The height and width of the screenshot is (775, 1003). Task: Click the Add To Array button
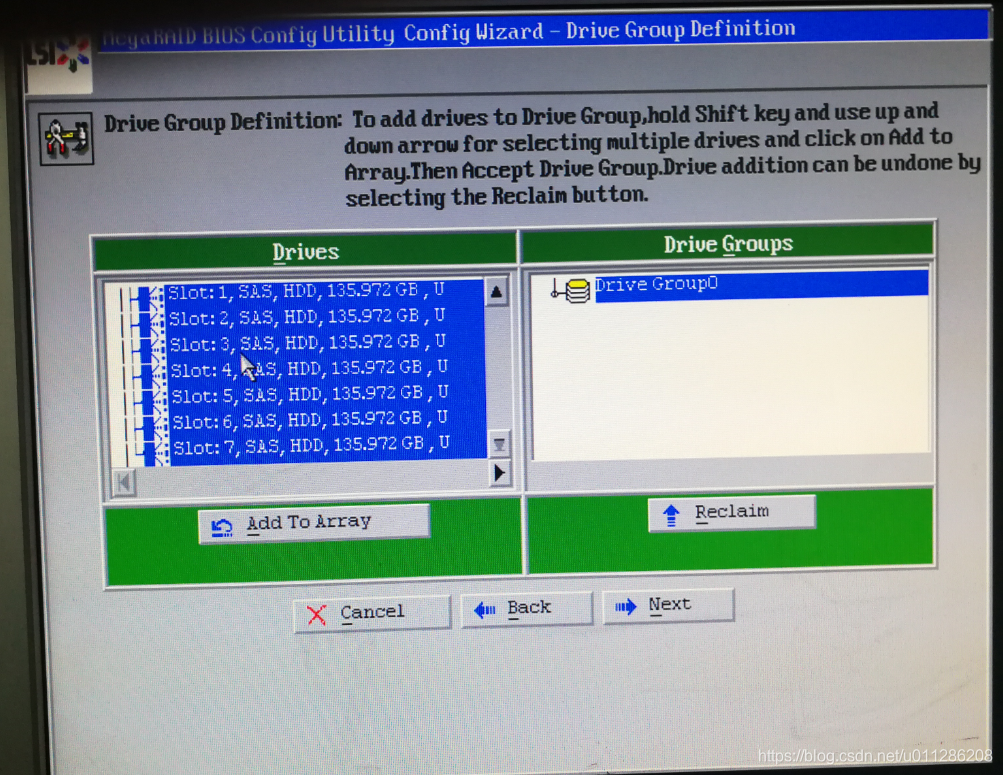(313, 523)
